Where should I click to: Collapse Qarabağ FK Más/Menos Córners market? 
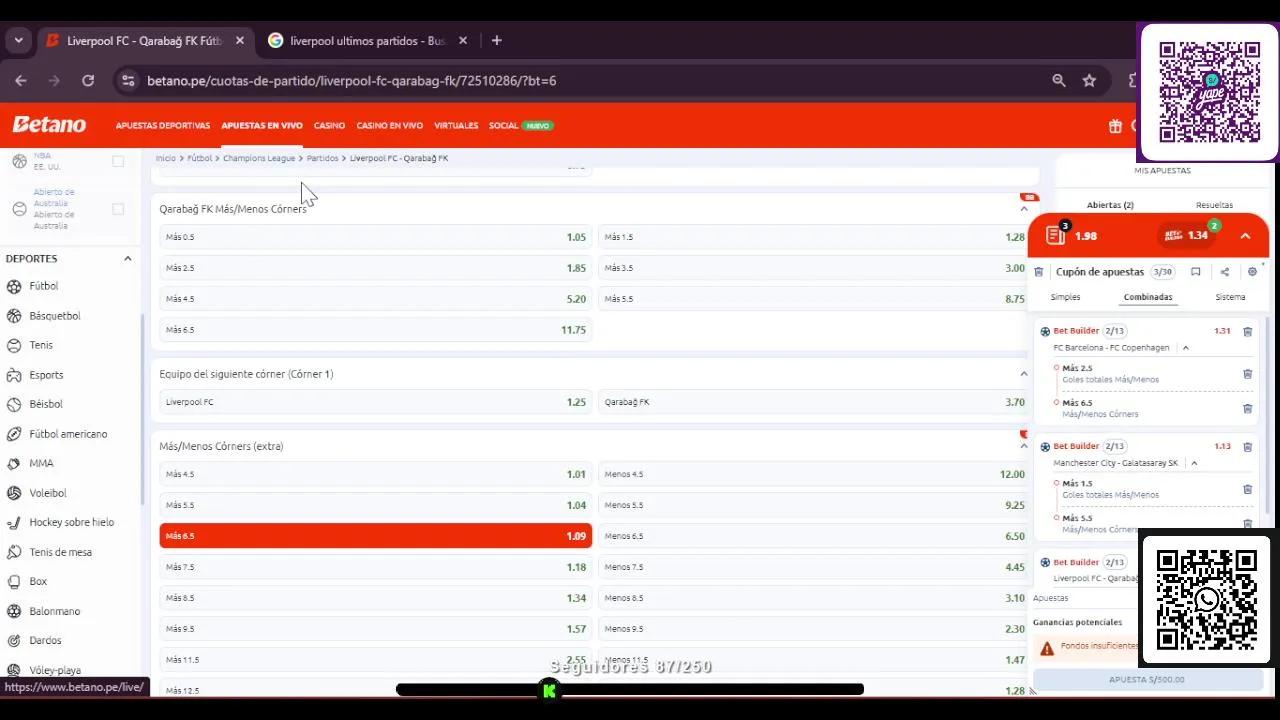[1023, 209]
